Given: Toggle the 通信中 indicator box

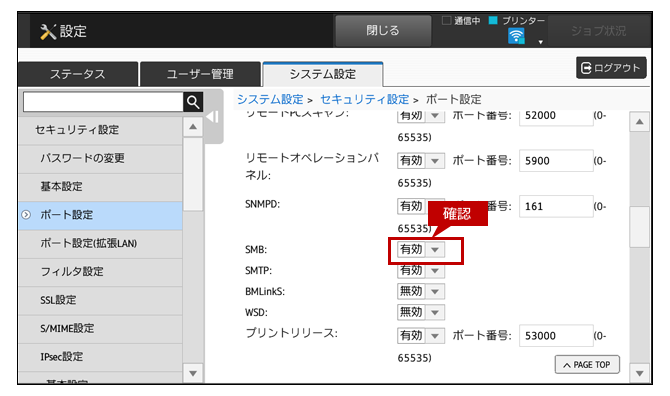Looking at the screenshot, I should [446, 21].
